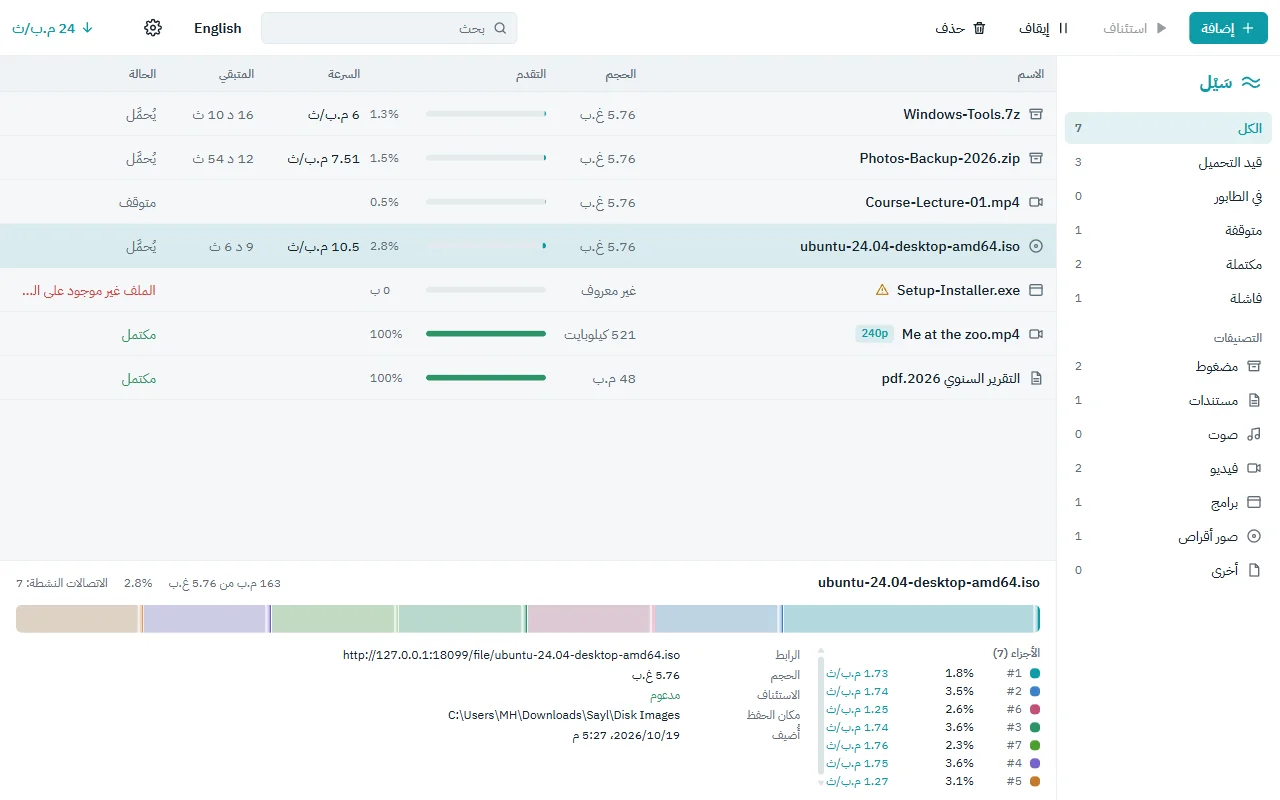
Task: Click the 7.51 م.ب/ث speed cell
Action: click(x=323, y=158)
